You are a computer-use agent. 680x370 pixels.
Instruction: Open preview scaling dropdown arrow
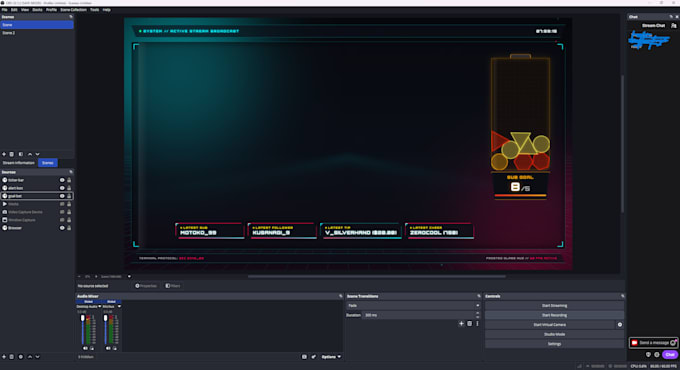(x=129, y=276)
